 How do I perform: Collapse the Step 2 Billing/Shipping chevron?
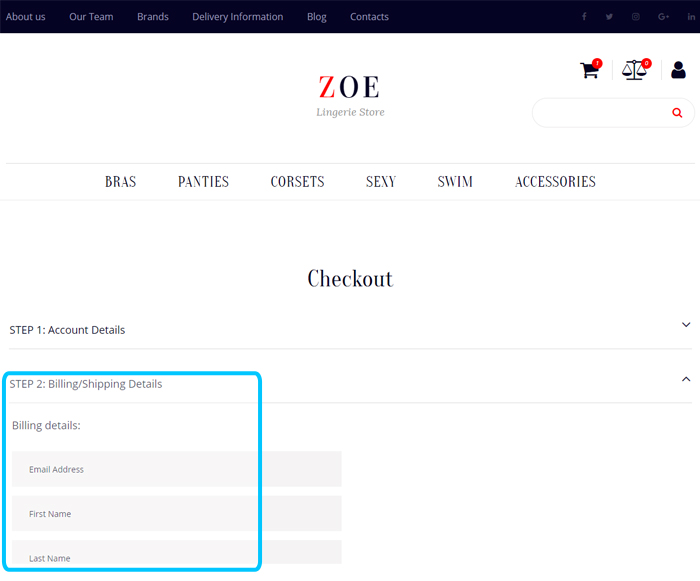point(686,379)
